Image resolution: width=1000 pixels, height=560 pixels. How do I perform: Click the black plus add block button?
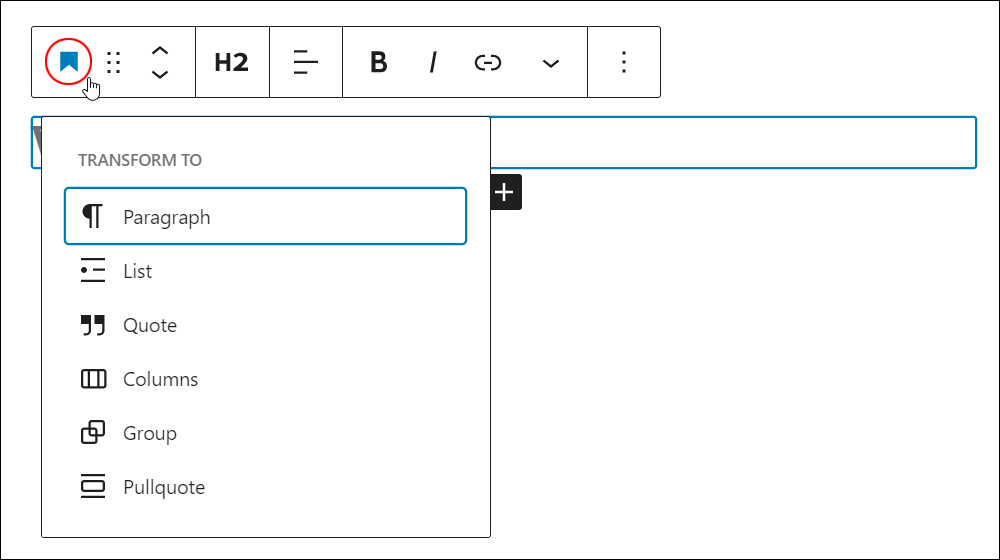(x=506, y=192)
